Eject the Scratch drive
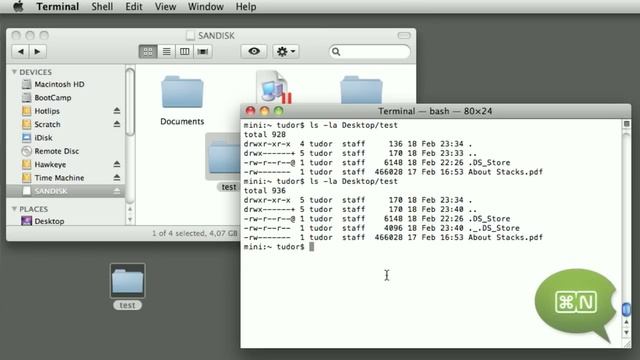Image resolution: width=640 pixels, height=360 pixels. (x=117, y=124)
